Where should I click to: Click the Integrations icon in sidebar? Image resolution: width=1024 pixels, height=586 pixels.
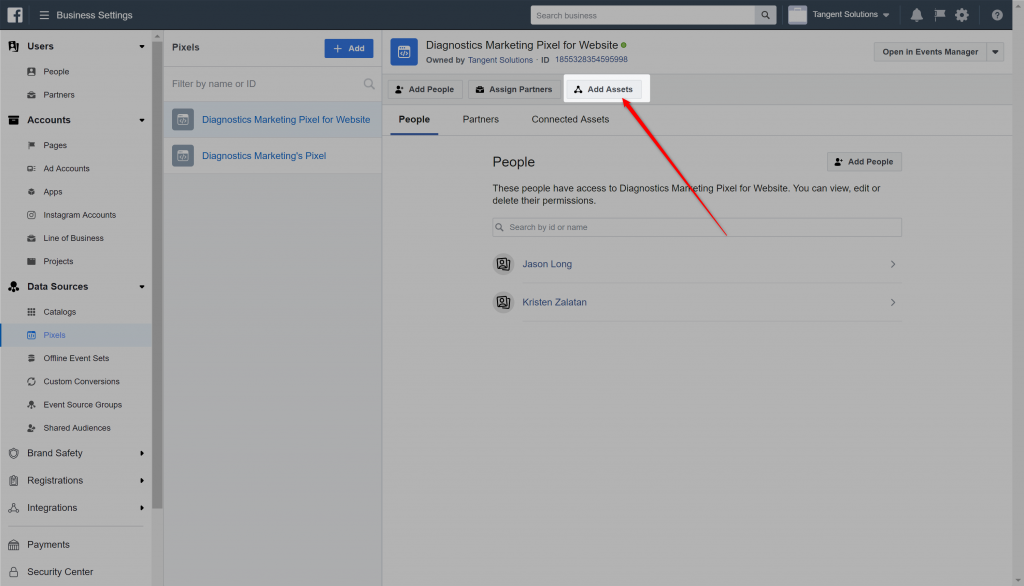14,508
